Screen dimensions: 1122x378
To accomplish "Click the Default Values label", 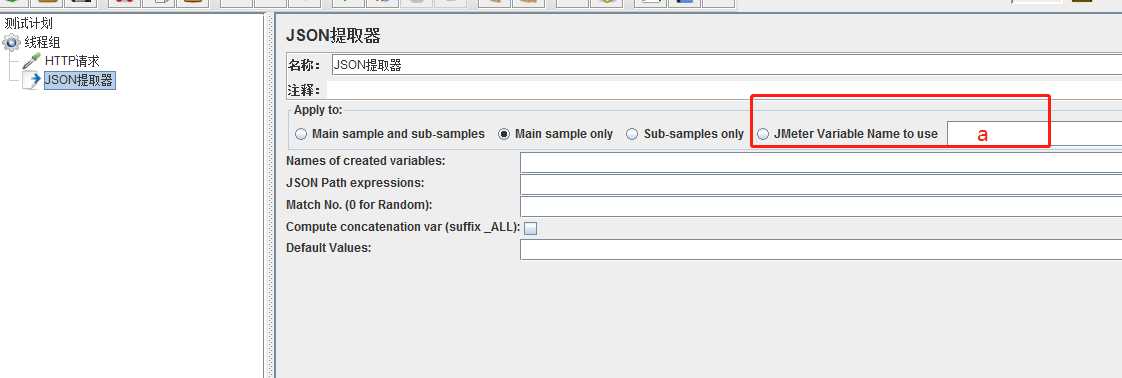I will 328,248.
